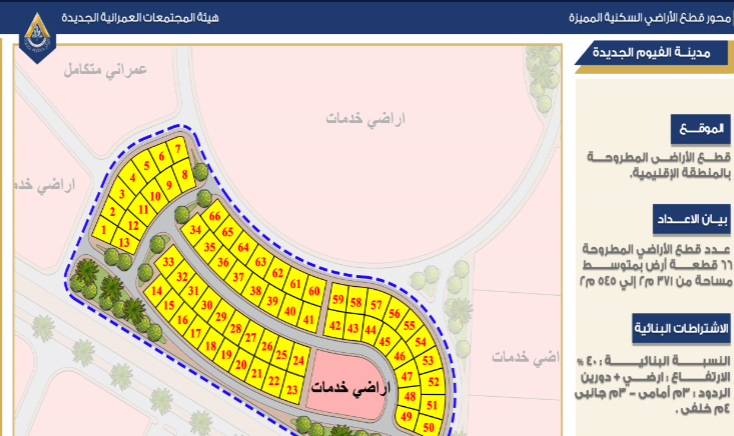734x436 pixels.
Task: Select land plot number 66
Action: 214,216
